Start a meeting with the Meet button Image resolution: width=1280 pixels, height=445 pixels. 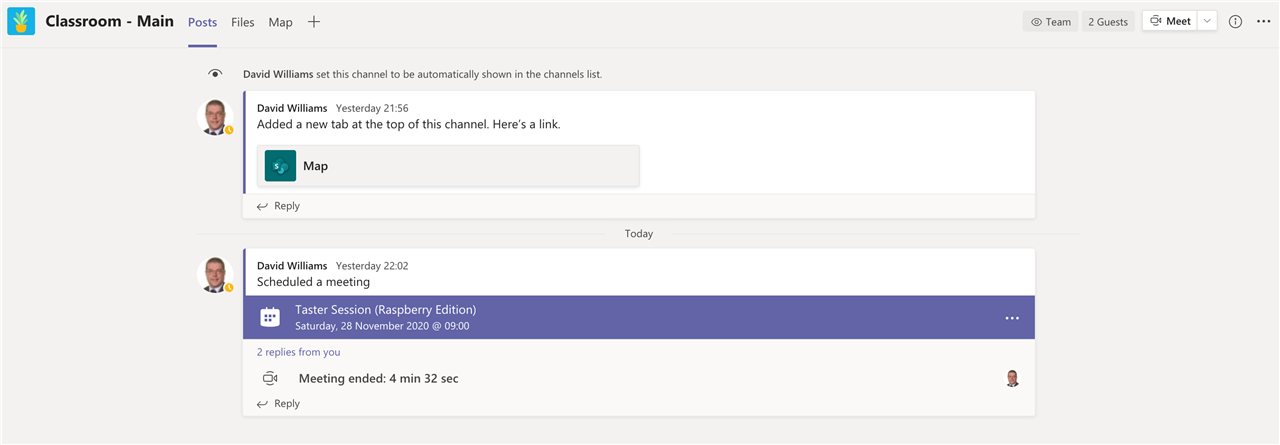[1170, 21]
